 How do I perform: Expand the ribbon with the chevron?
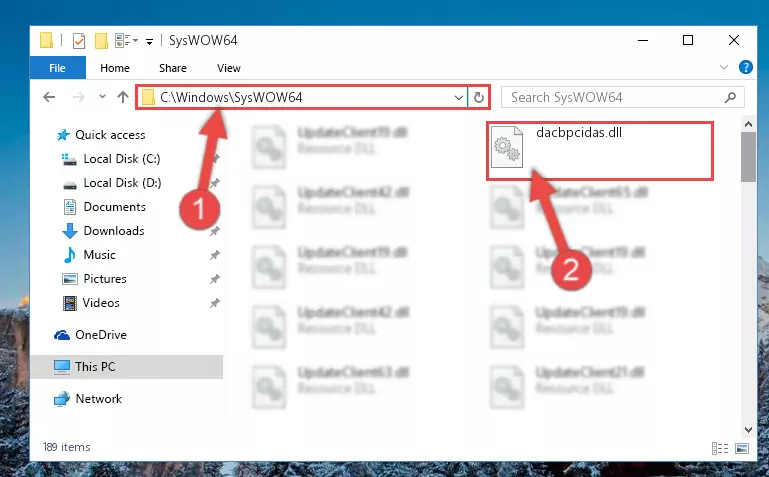pos(723,67)
